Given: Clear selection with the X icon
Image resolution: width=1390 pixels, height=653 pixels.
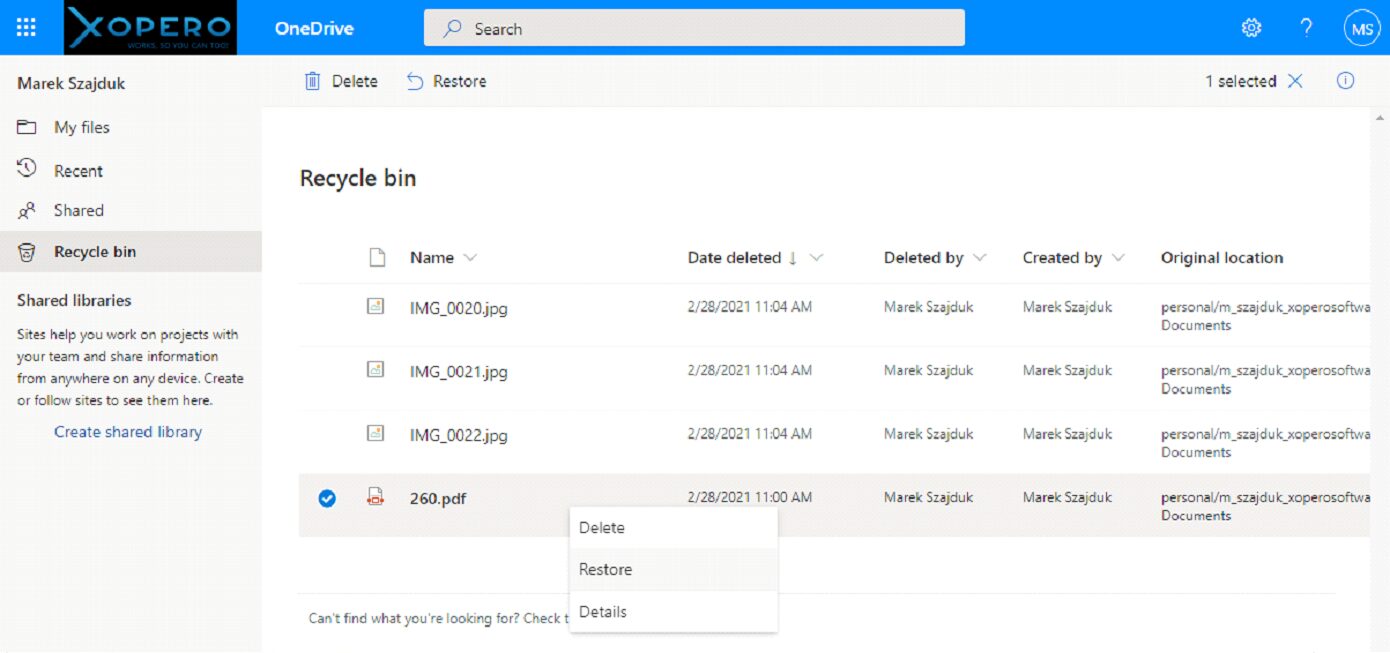Looking at the screenshot, I should pyautogui.click(x=1295, y=81).
